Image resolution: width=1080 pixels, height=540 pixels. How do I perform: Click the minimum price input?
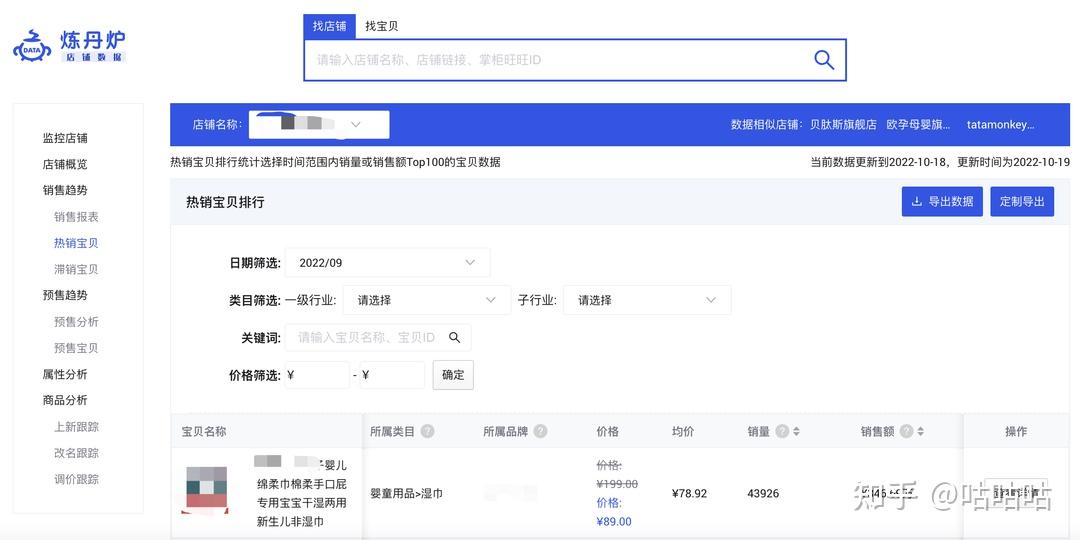click(x=318, y=375)
